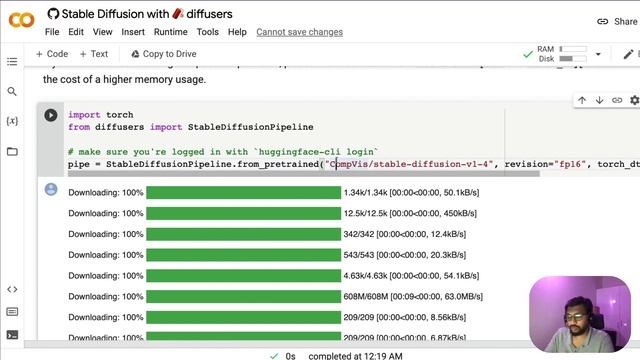This screenshot has height=360, width=640.
Task: Expand the RAM/Disk connection dropdown arrow
Action: click(598, 54)
